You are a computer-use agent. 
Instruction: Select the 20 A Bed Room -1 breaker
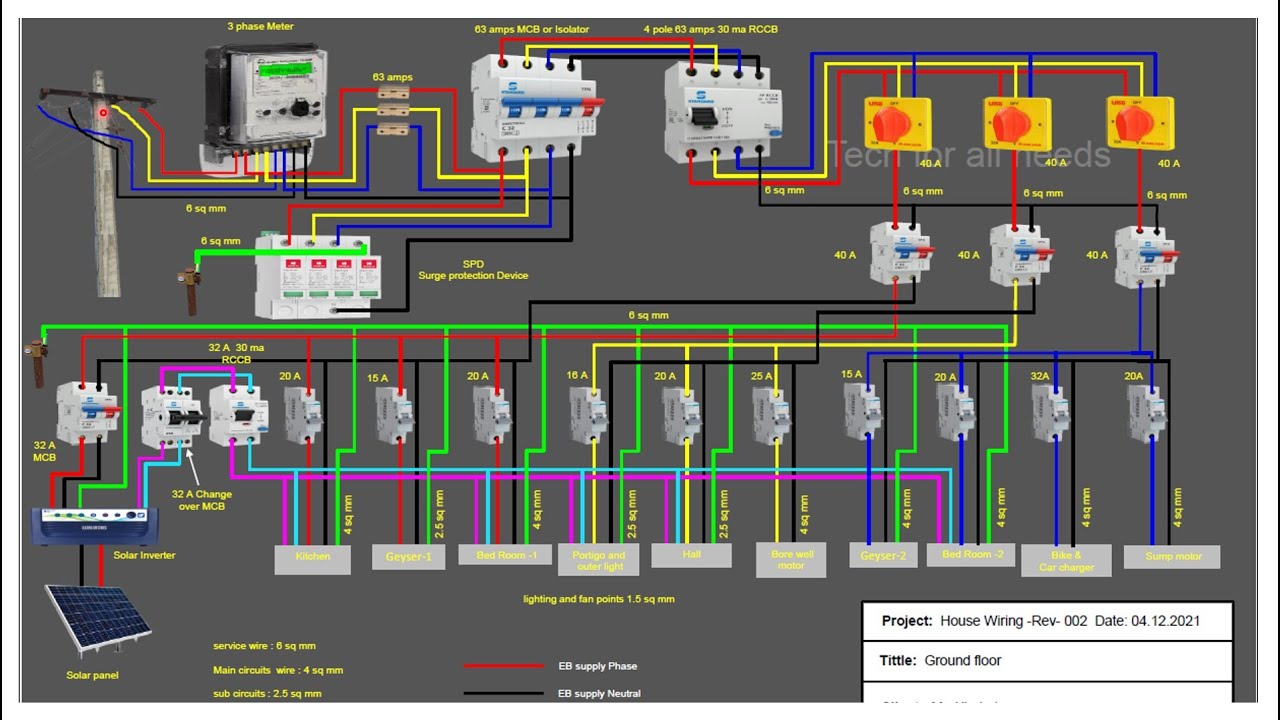coord(491,415)
